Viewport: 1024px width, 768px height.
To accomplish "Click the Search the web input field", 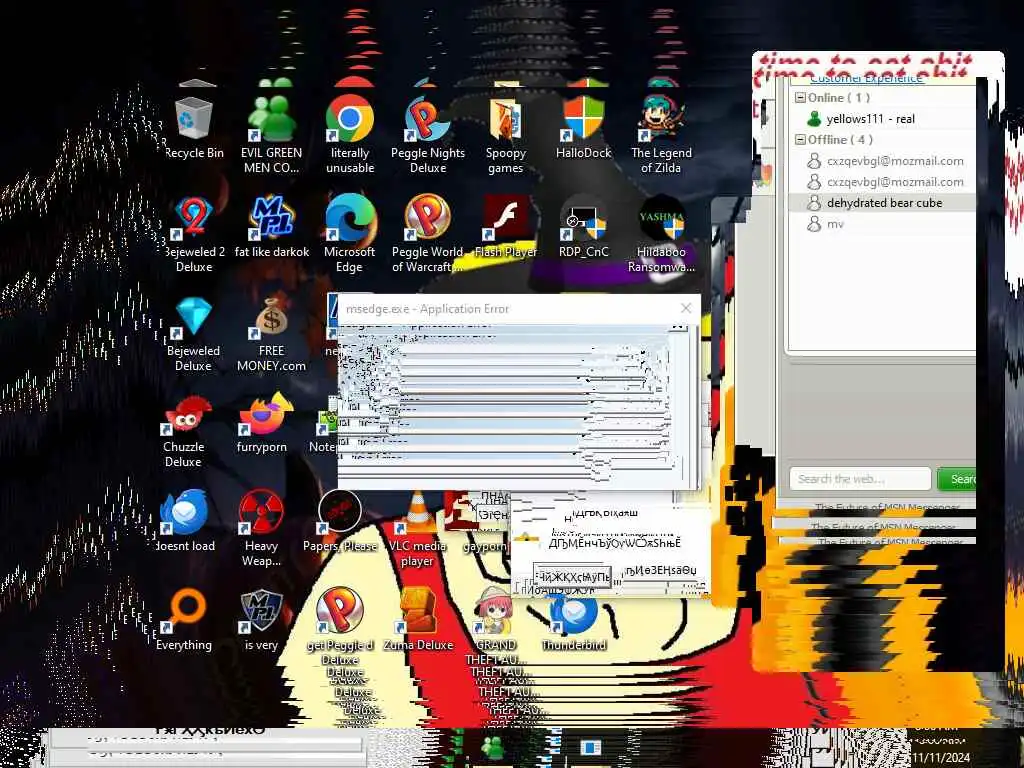I will [859, 479].
